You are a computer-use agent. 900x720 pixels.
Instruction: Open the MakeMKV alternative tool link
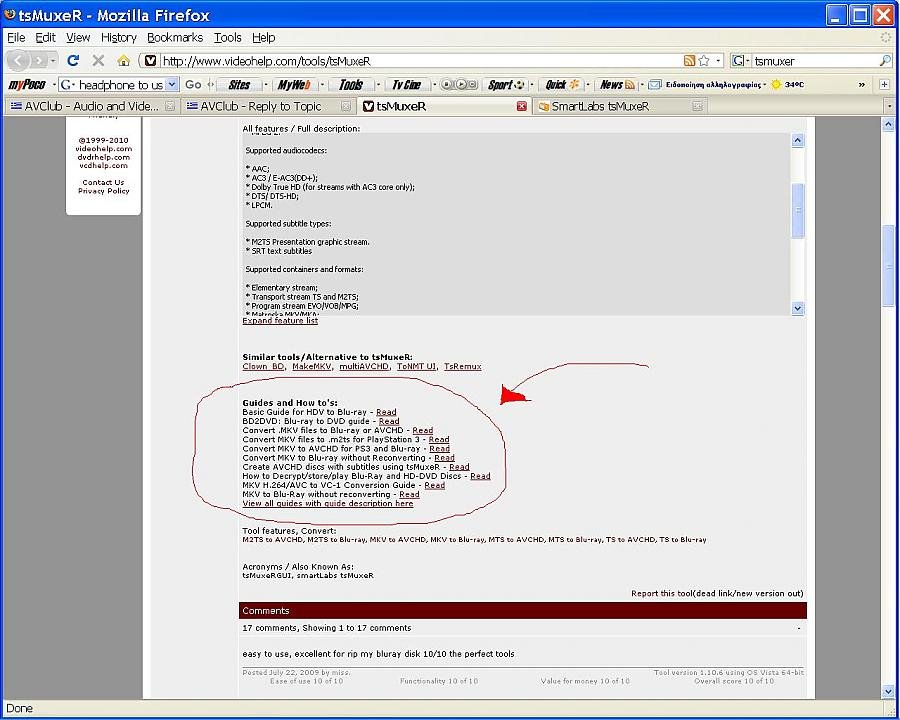311,367
